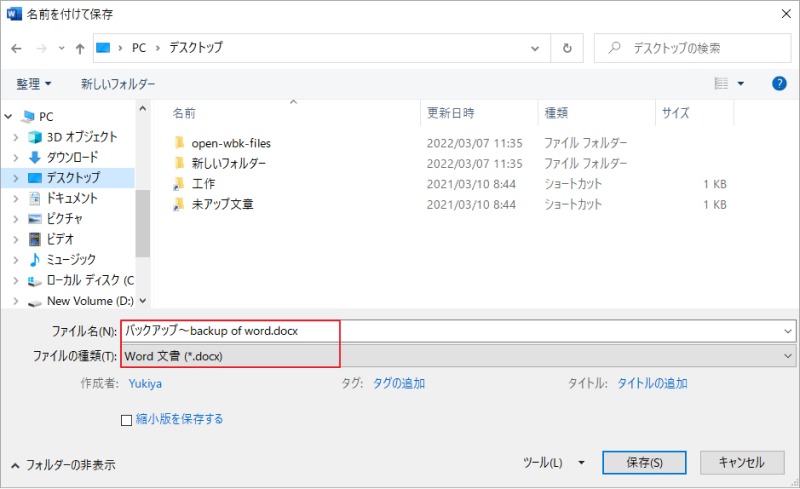Open the ファイルの種類 combo box

tap(458, 356)
